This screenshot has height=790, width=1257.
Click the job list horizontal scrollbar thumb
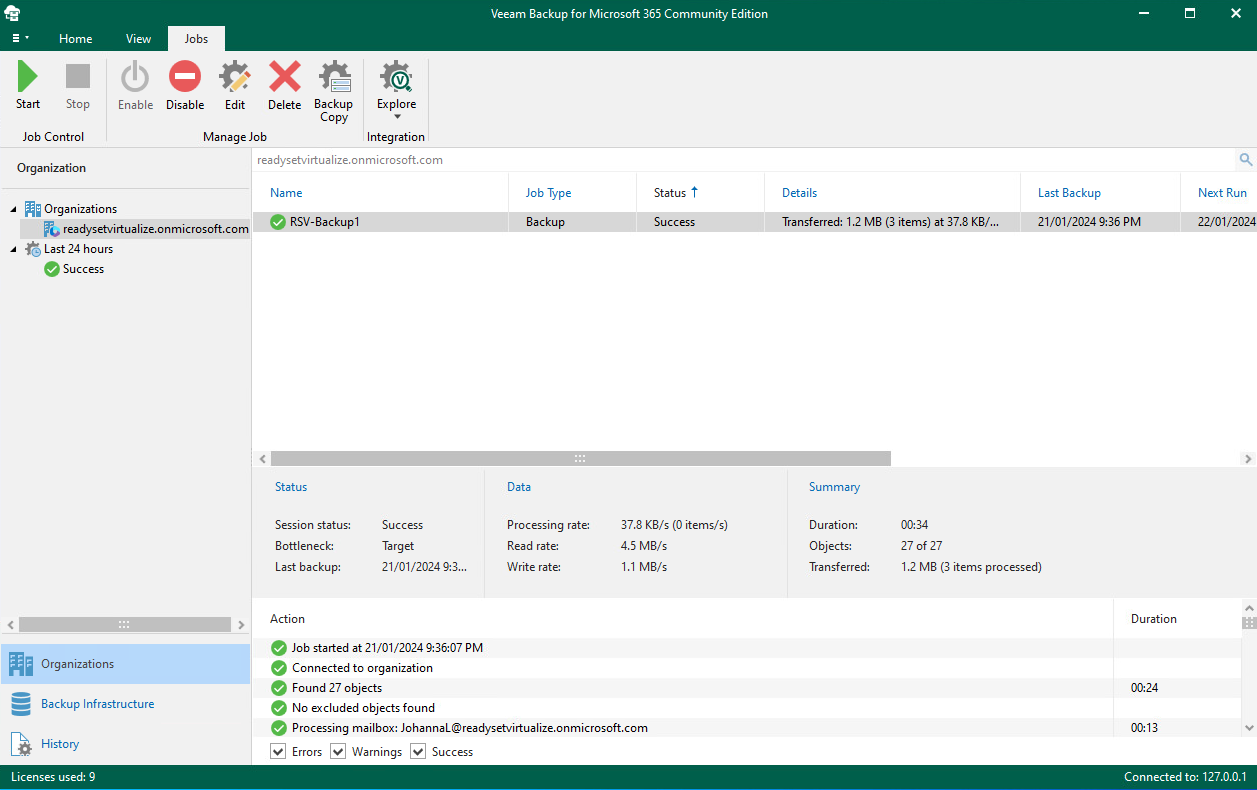point(579,458)
